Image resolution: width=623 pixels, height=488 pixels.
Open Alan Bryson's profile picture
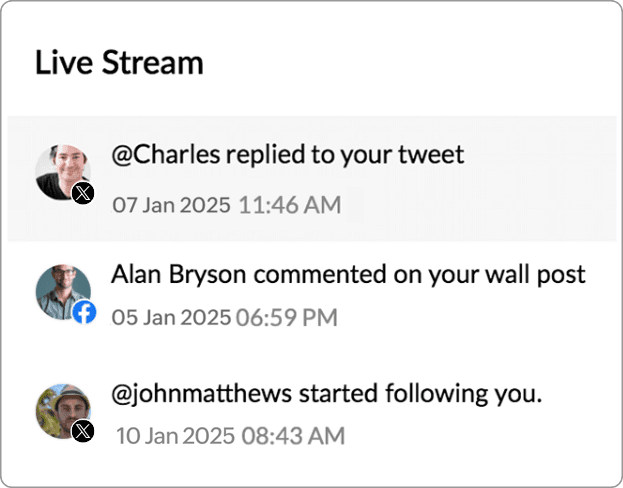(x=60, y=290)
